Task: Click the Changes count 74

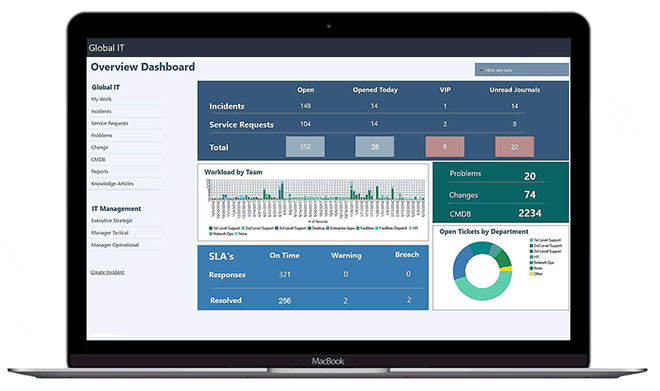Action: click(530, 194)
